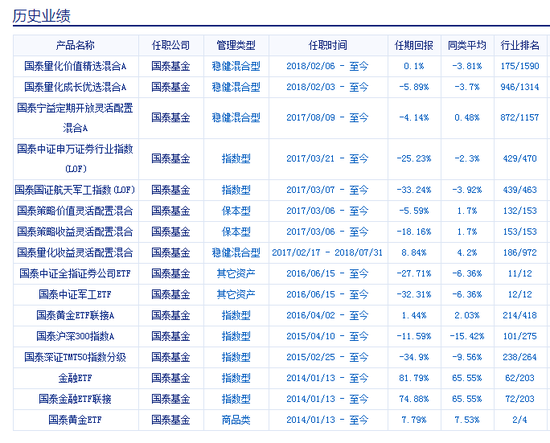
Task: Click tenure return 74.88% cell
Action: 414,399
